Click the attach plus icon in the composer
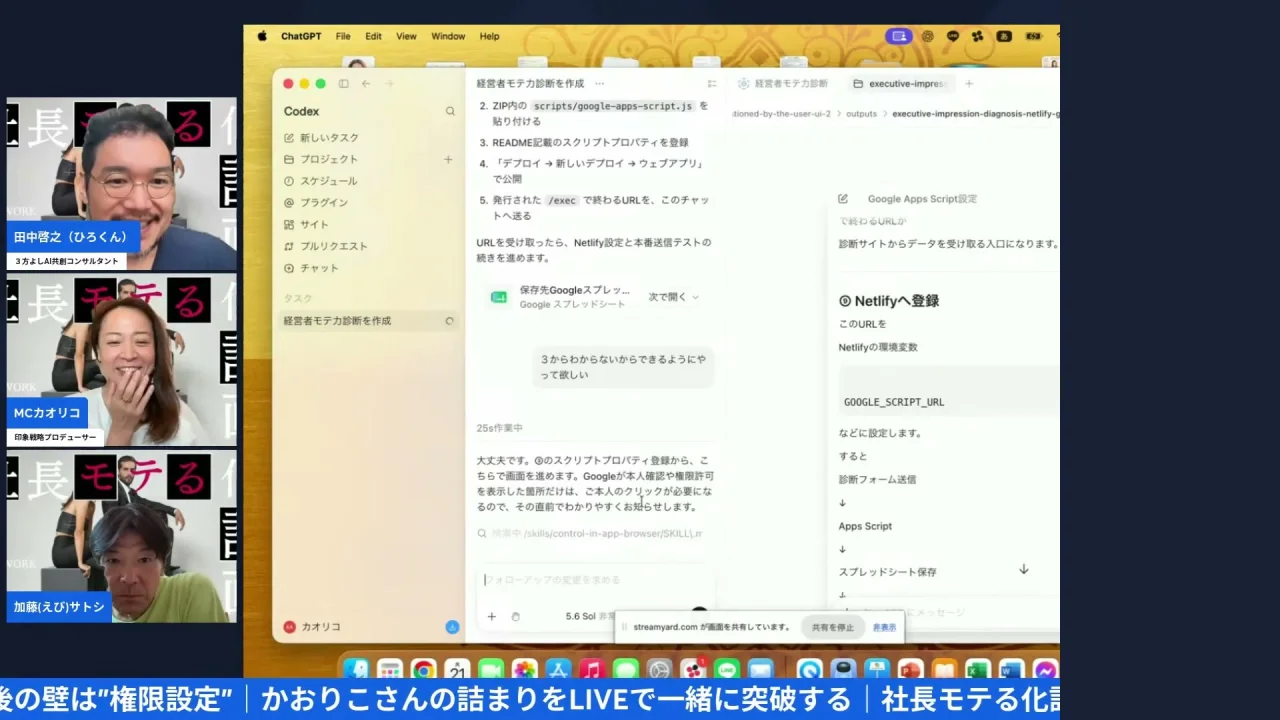Viewport: 1280px width, 720px height. (x=491, y=616)
